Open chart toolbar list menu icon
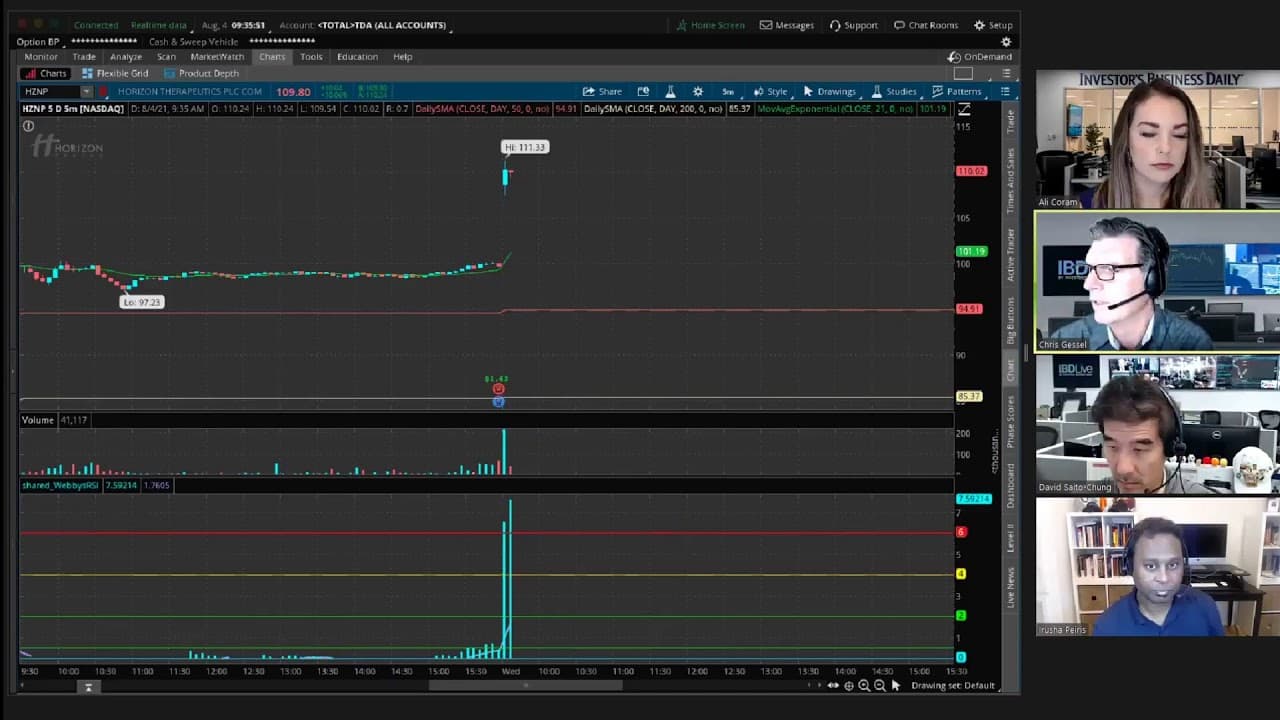The width and height of the screenshot is (1280, 720). point(1005,91)
